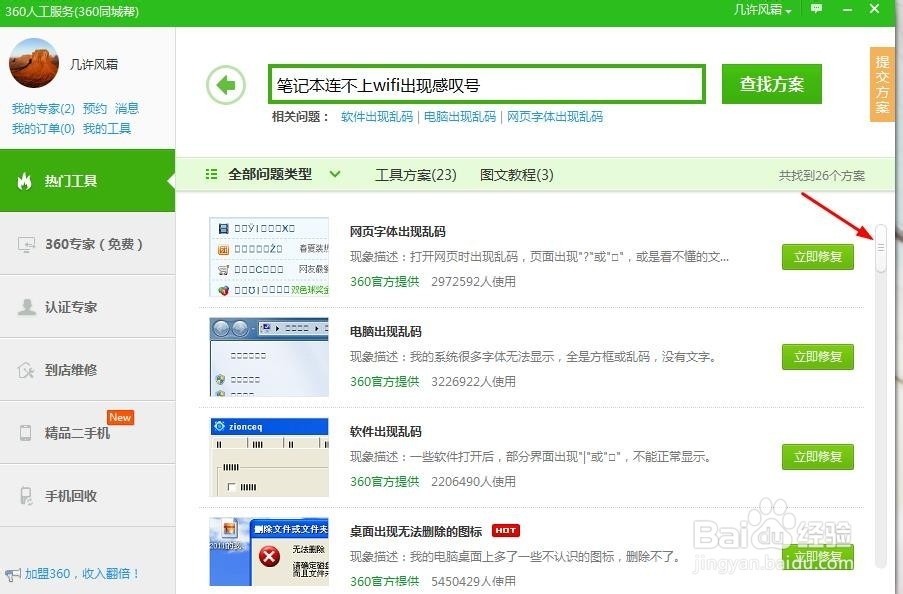Click the flame icon beside 热门工具
903x594 pixels.
click(24, 181)
